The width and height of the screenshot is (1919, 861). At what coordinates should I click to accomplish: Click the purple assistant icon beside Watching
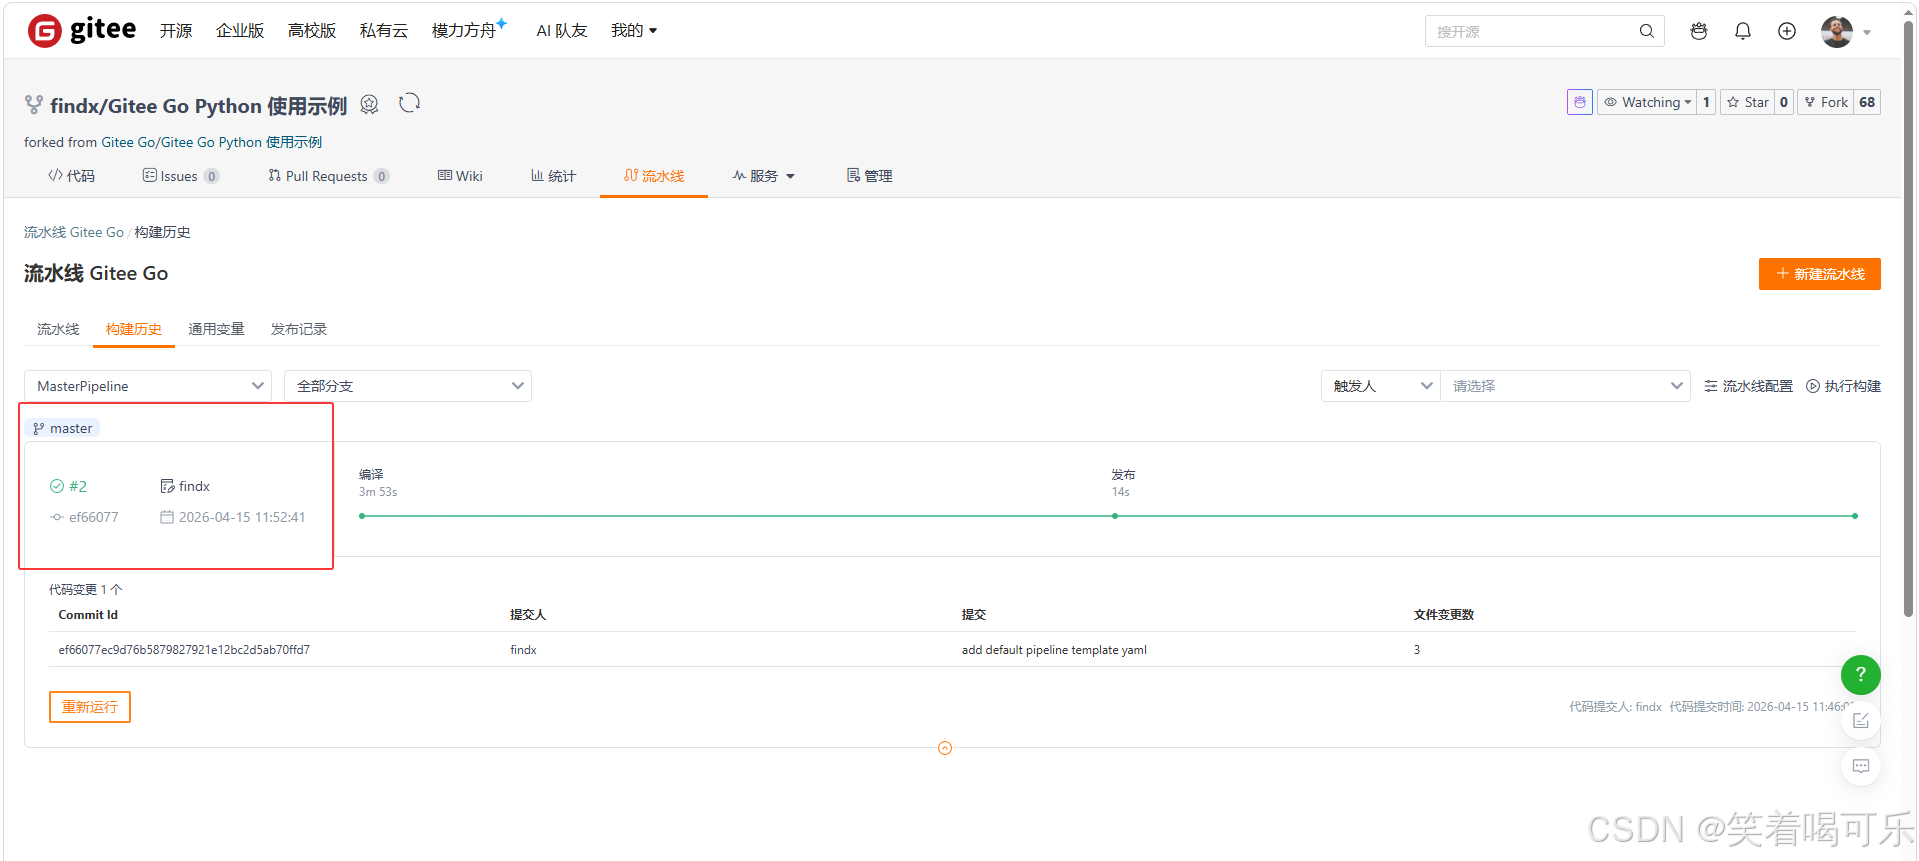1579,102
